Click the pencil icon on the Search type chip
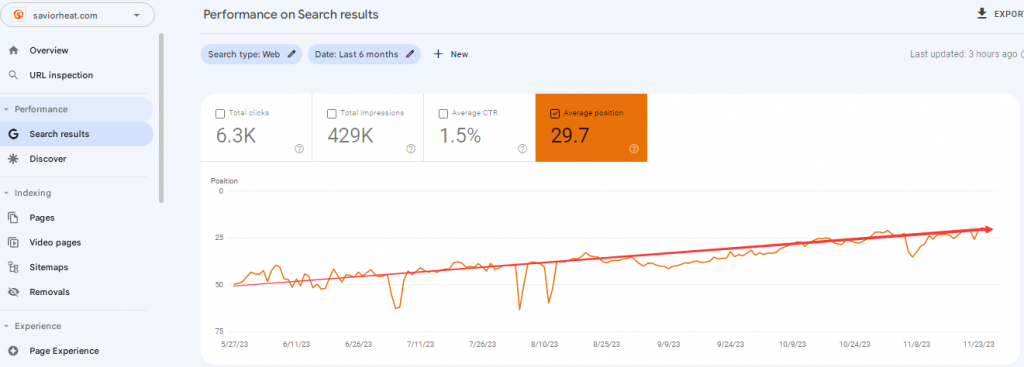The height and width of the screenshot is (367, 1024). 291,54
